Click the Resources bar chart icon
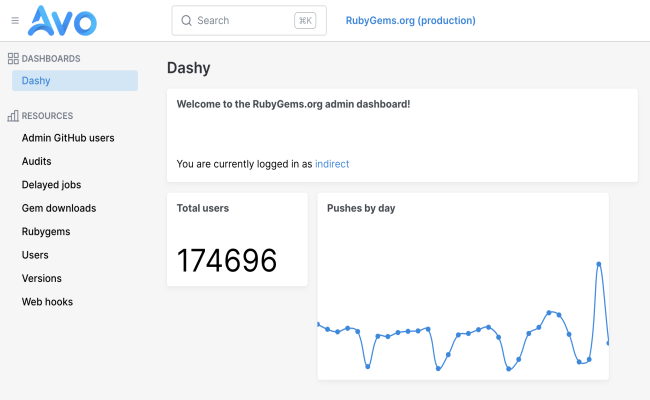Screen dimensions: 650x400 click(13, 116)
